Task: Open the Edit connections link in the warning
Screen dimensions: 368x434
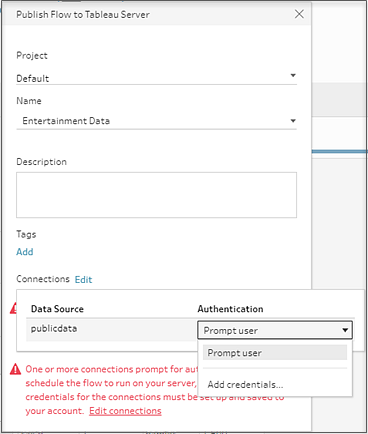Action: [125, 411]
